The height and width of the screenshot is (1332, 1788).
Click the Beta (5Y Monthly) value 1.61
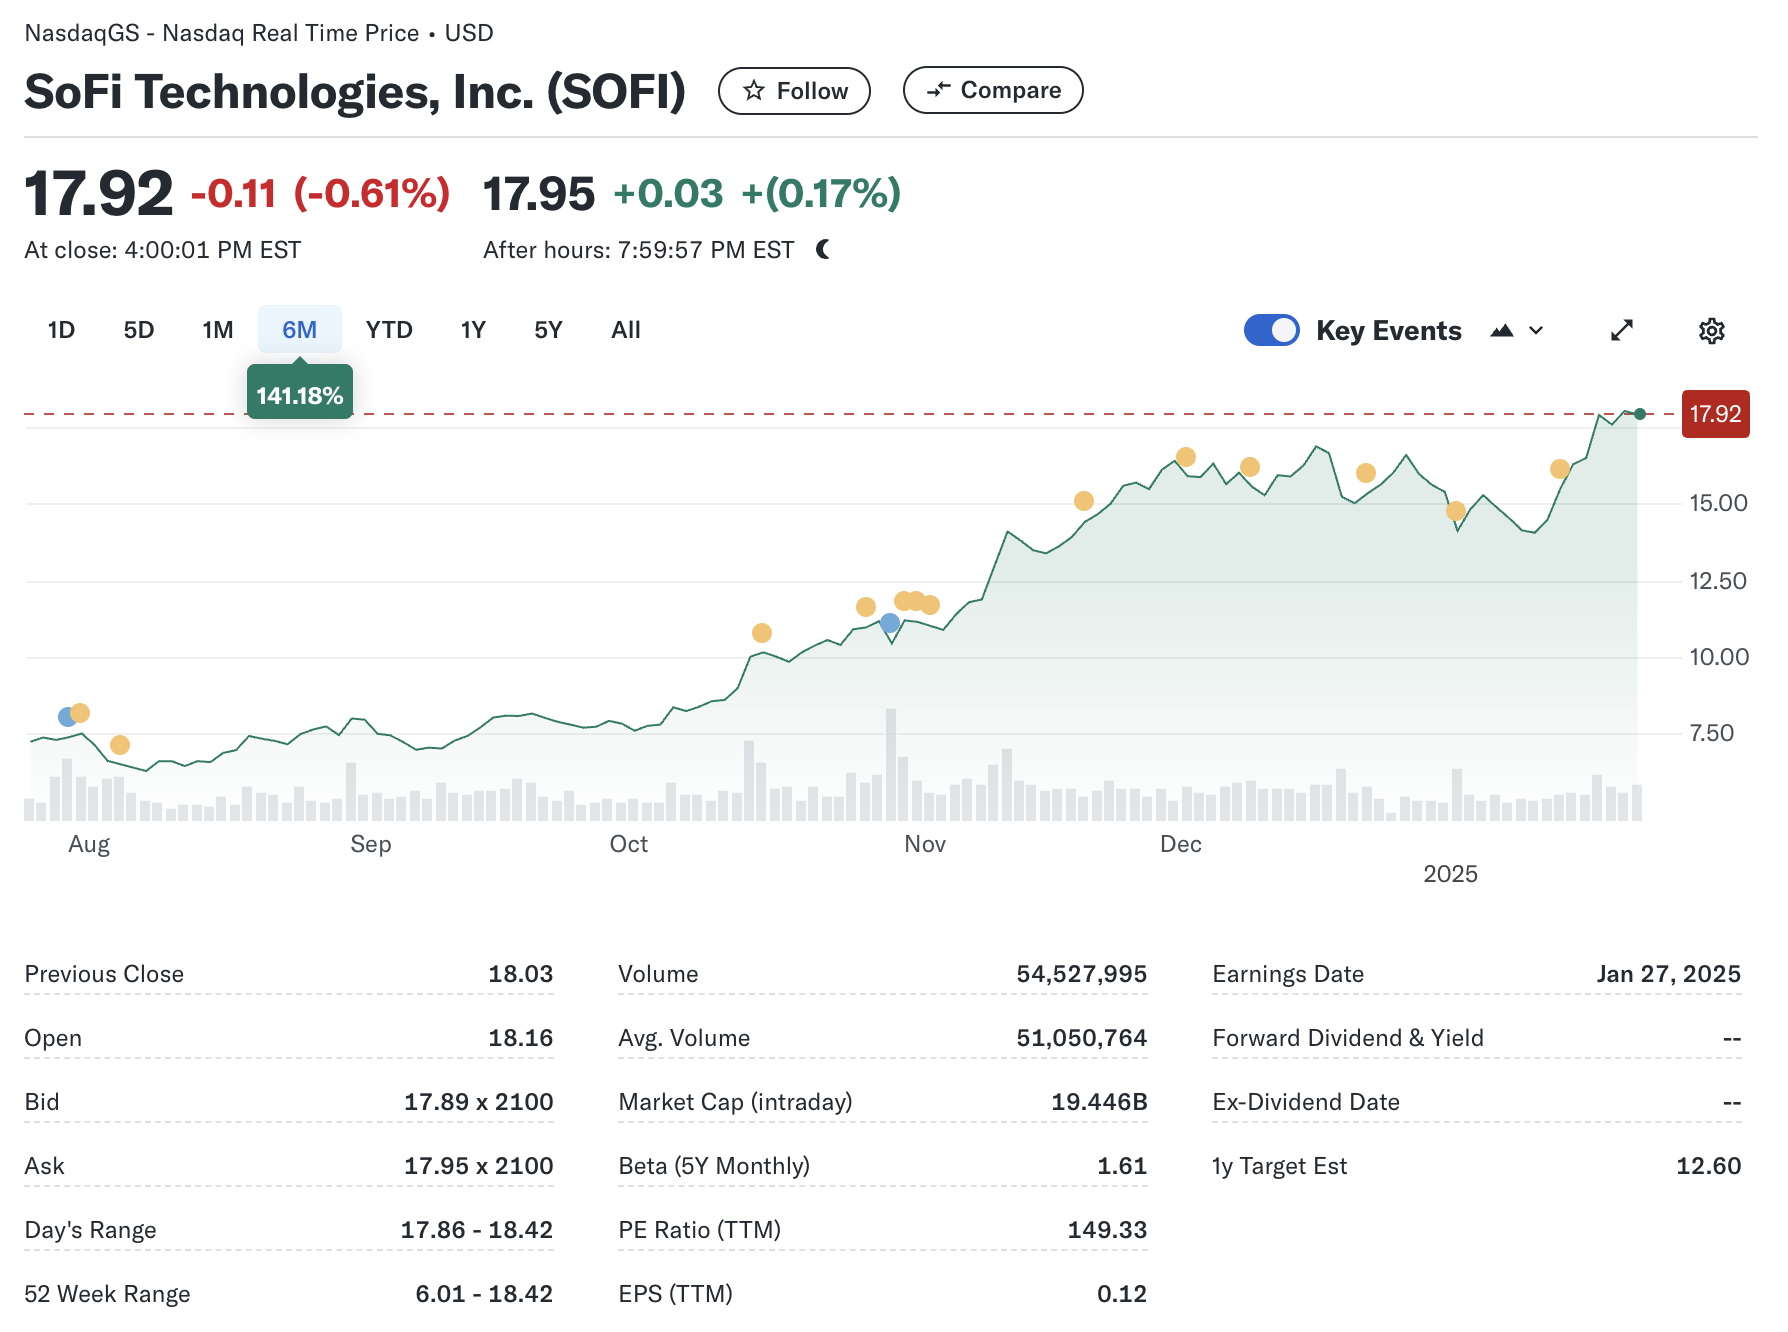point(1122,1166)
